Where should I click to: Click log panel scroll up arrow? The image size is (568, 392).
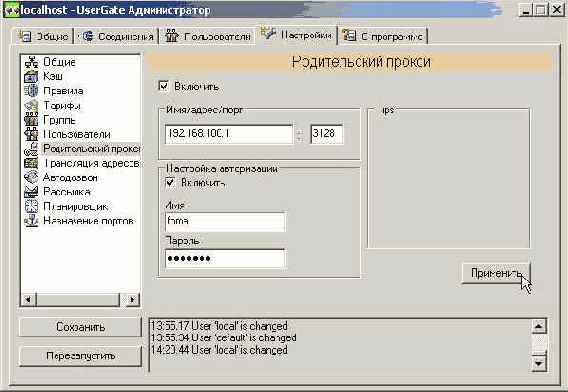(x=539, y=326)
